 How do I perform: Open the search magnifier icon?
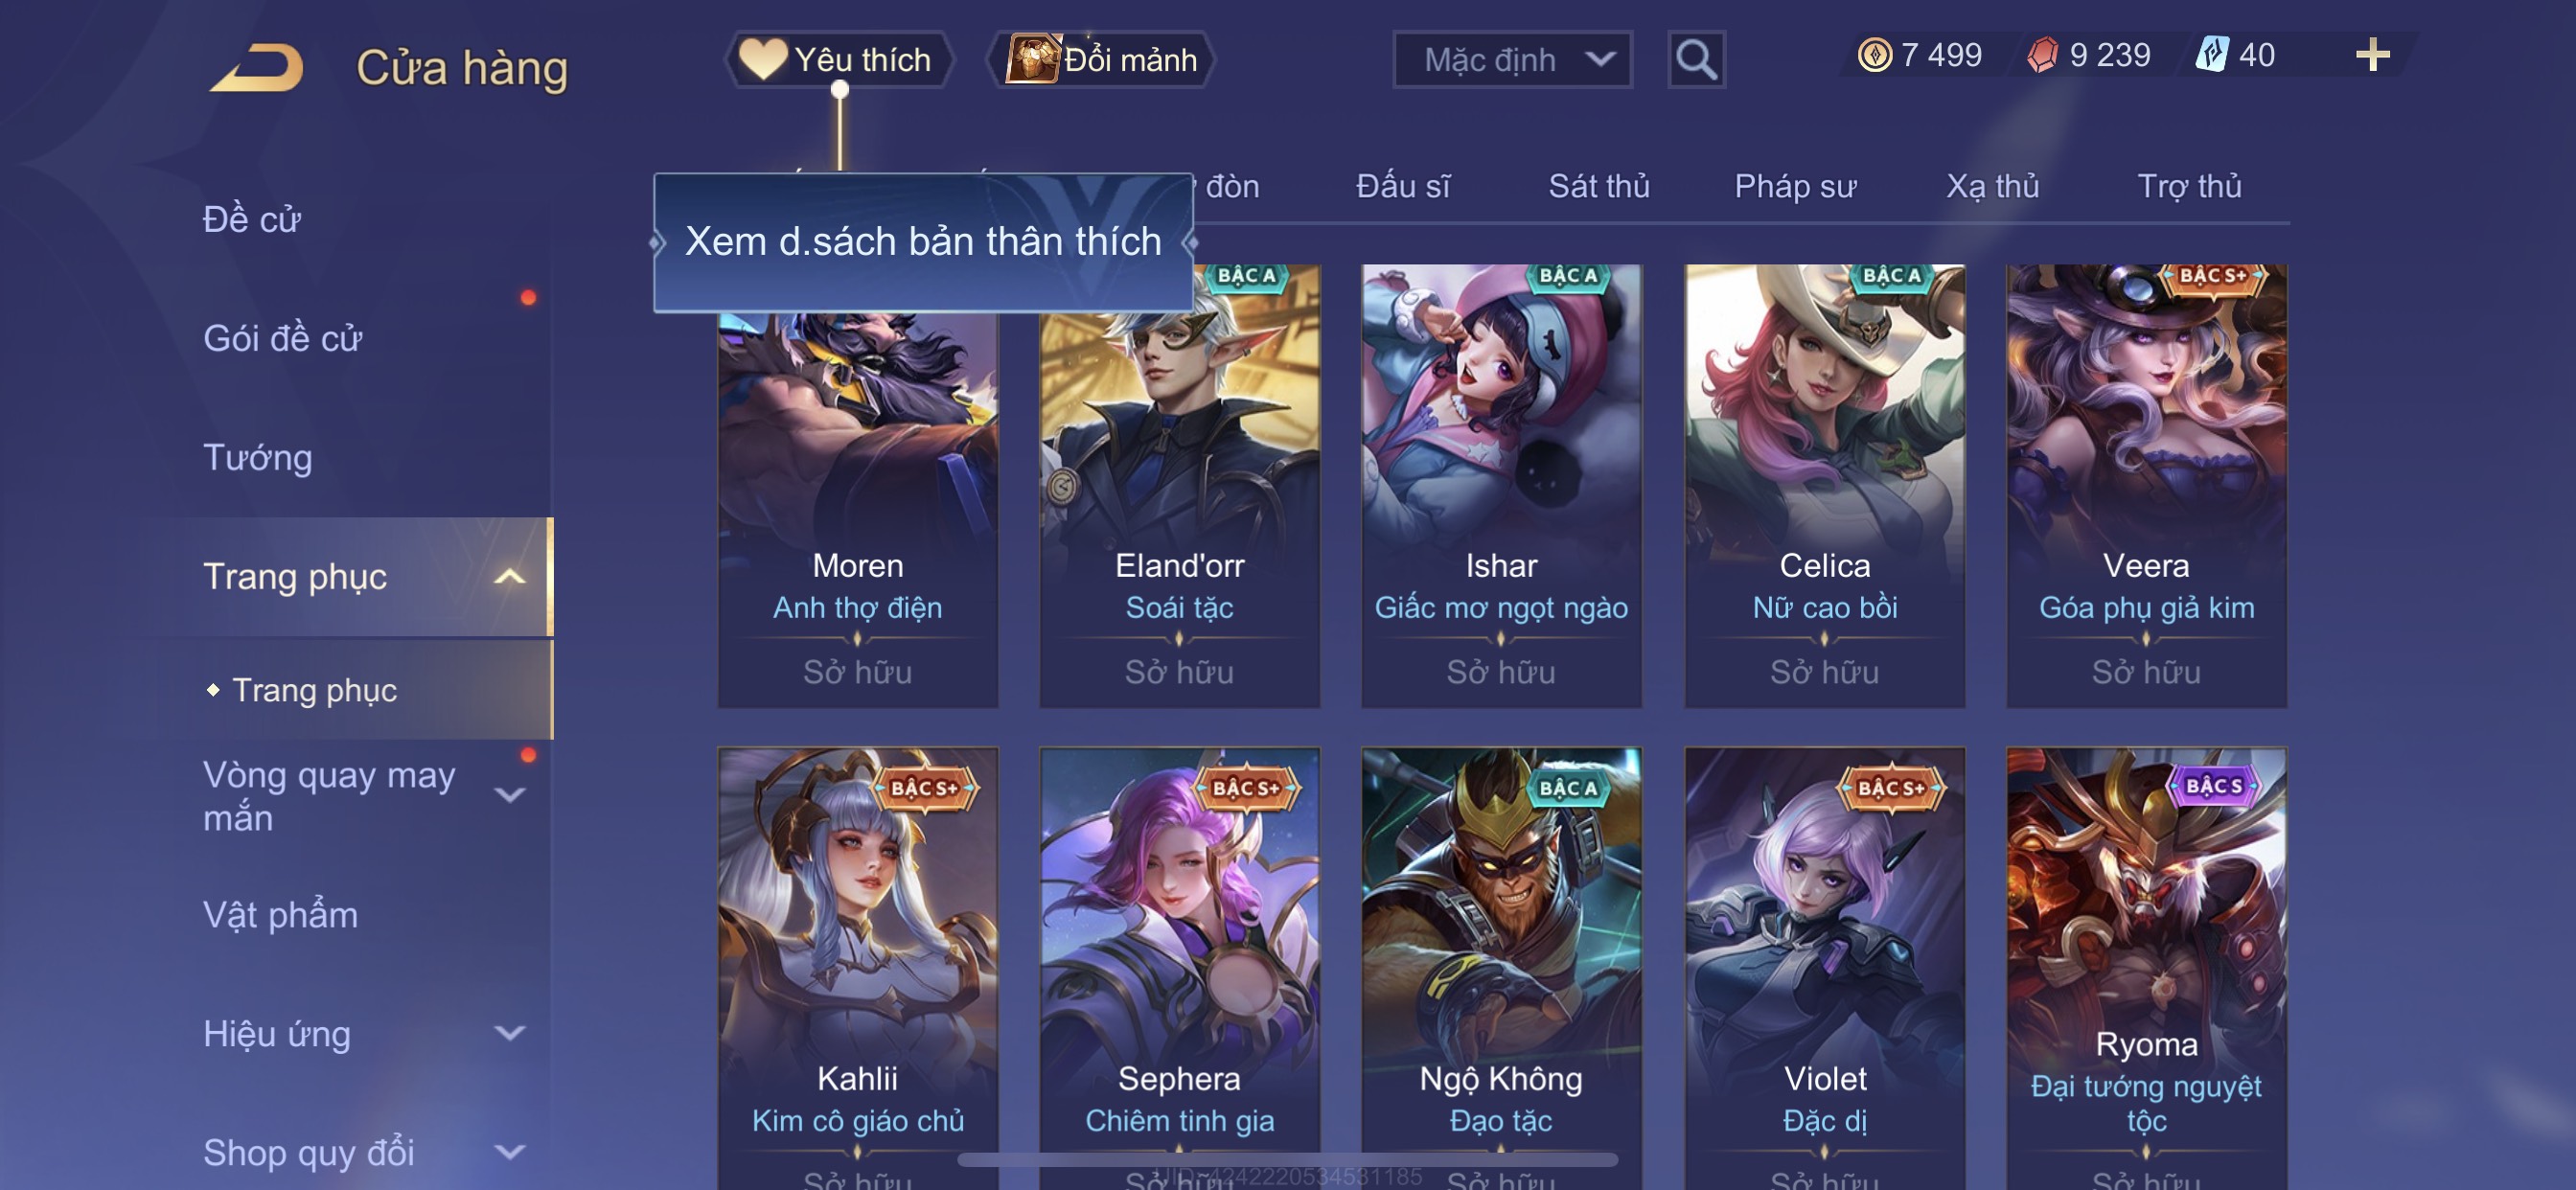pyautogui.click(x=1696, y=60)
